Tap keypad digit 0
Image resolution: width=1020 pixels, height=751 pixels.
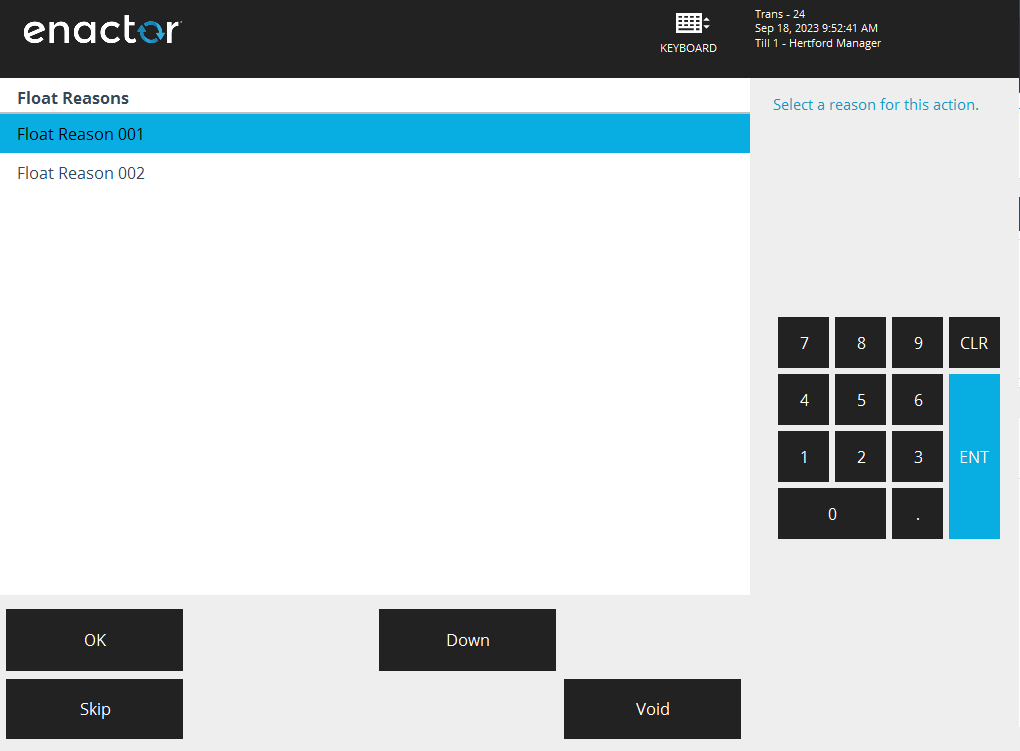coord(831,513)
